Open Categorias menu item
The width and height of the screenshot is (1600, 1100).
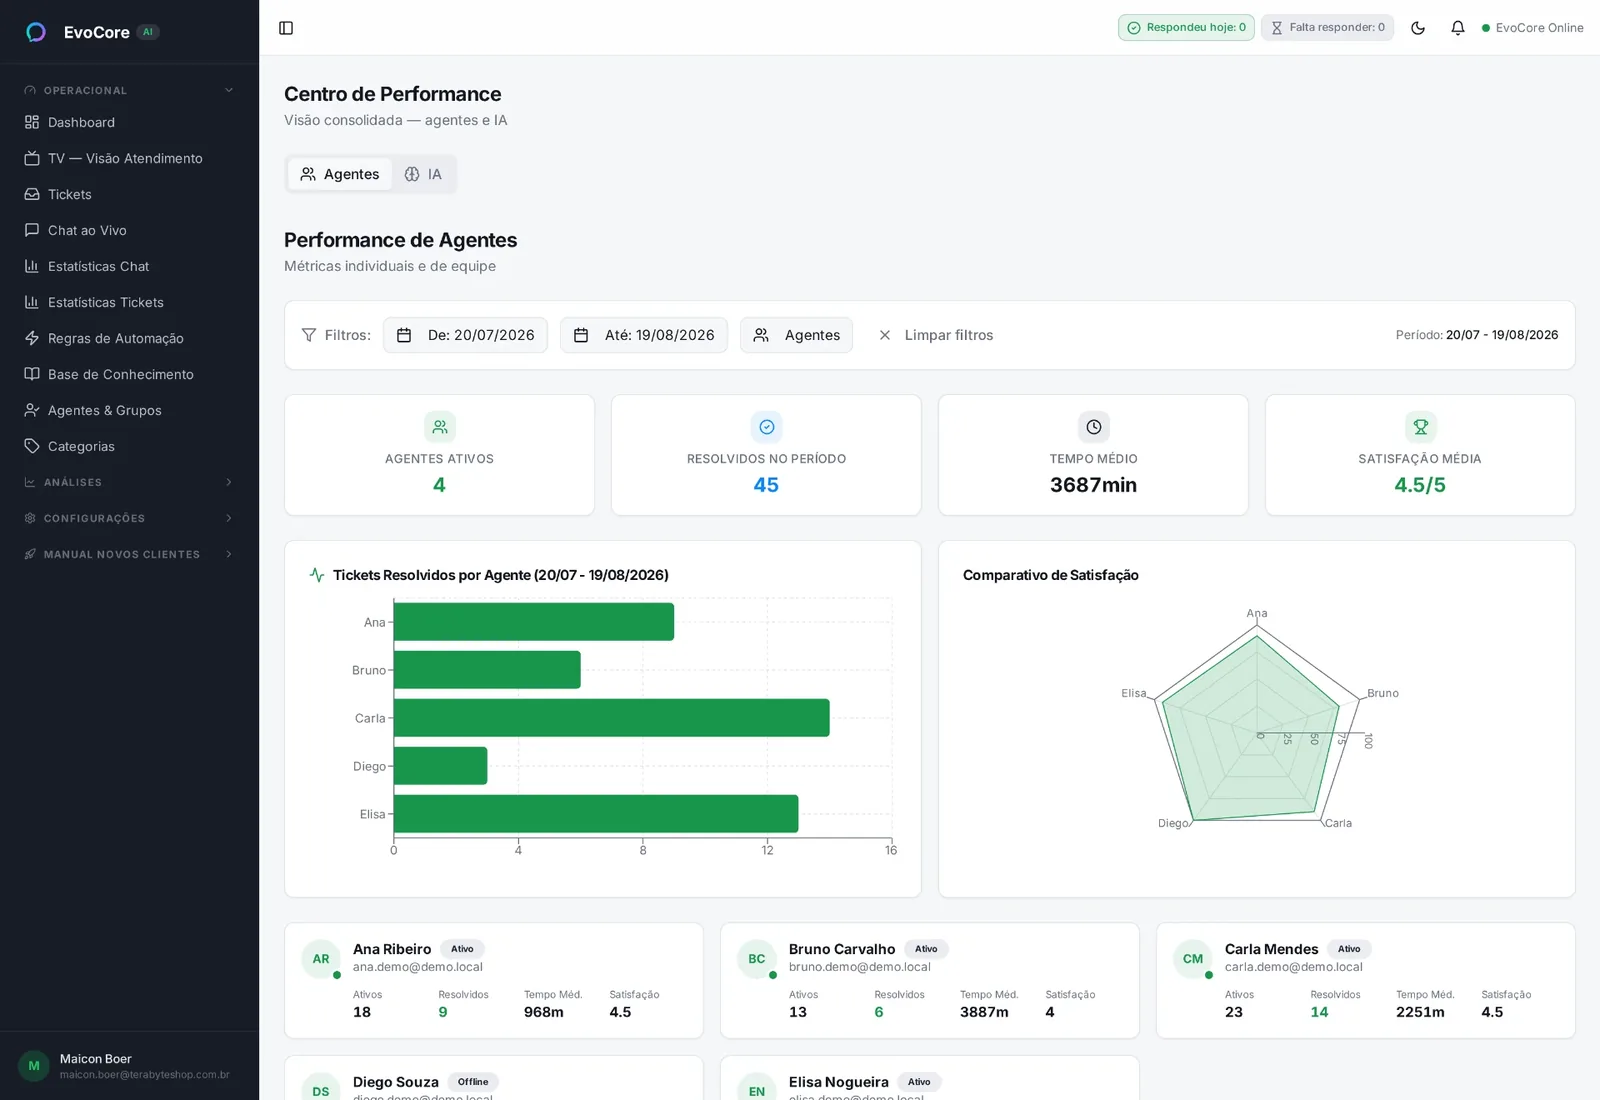129,446
